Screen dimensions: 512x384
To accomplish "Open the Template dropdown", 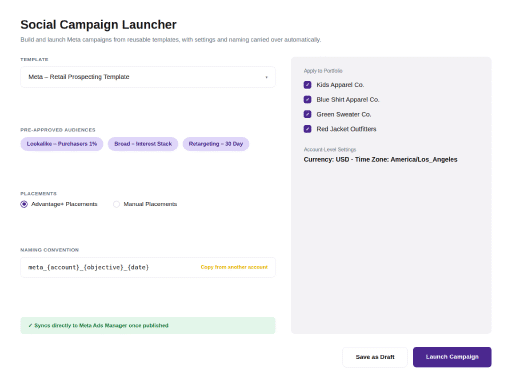I will pyautogui.click(x=148, y=77).
